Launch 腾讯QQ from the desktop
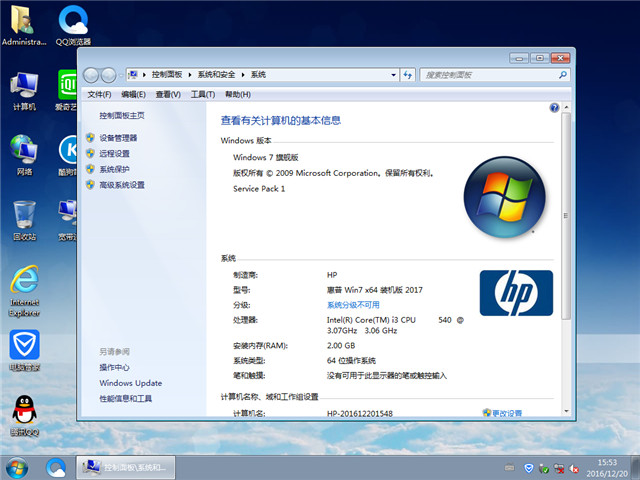640x480 pixels. tap(24, 416)
